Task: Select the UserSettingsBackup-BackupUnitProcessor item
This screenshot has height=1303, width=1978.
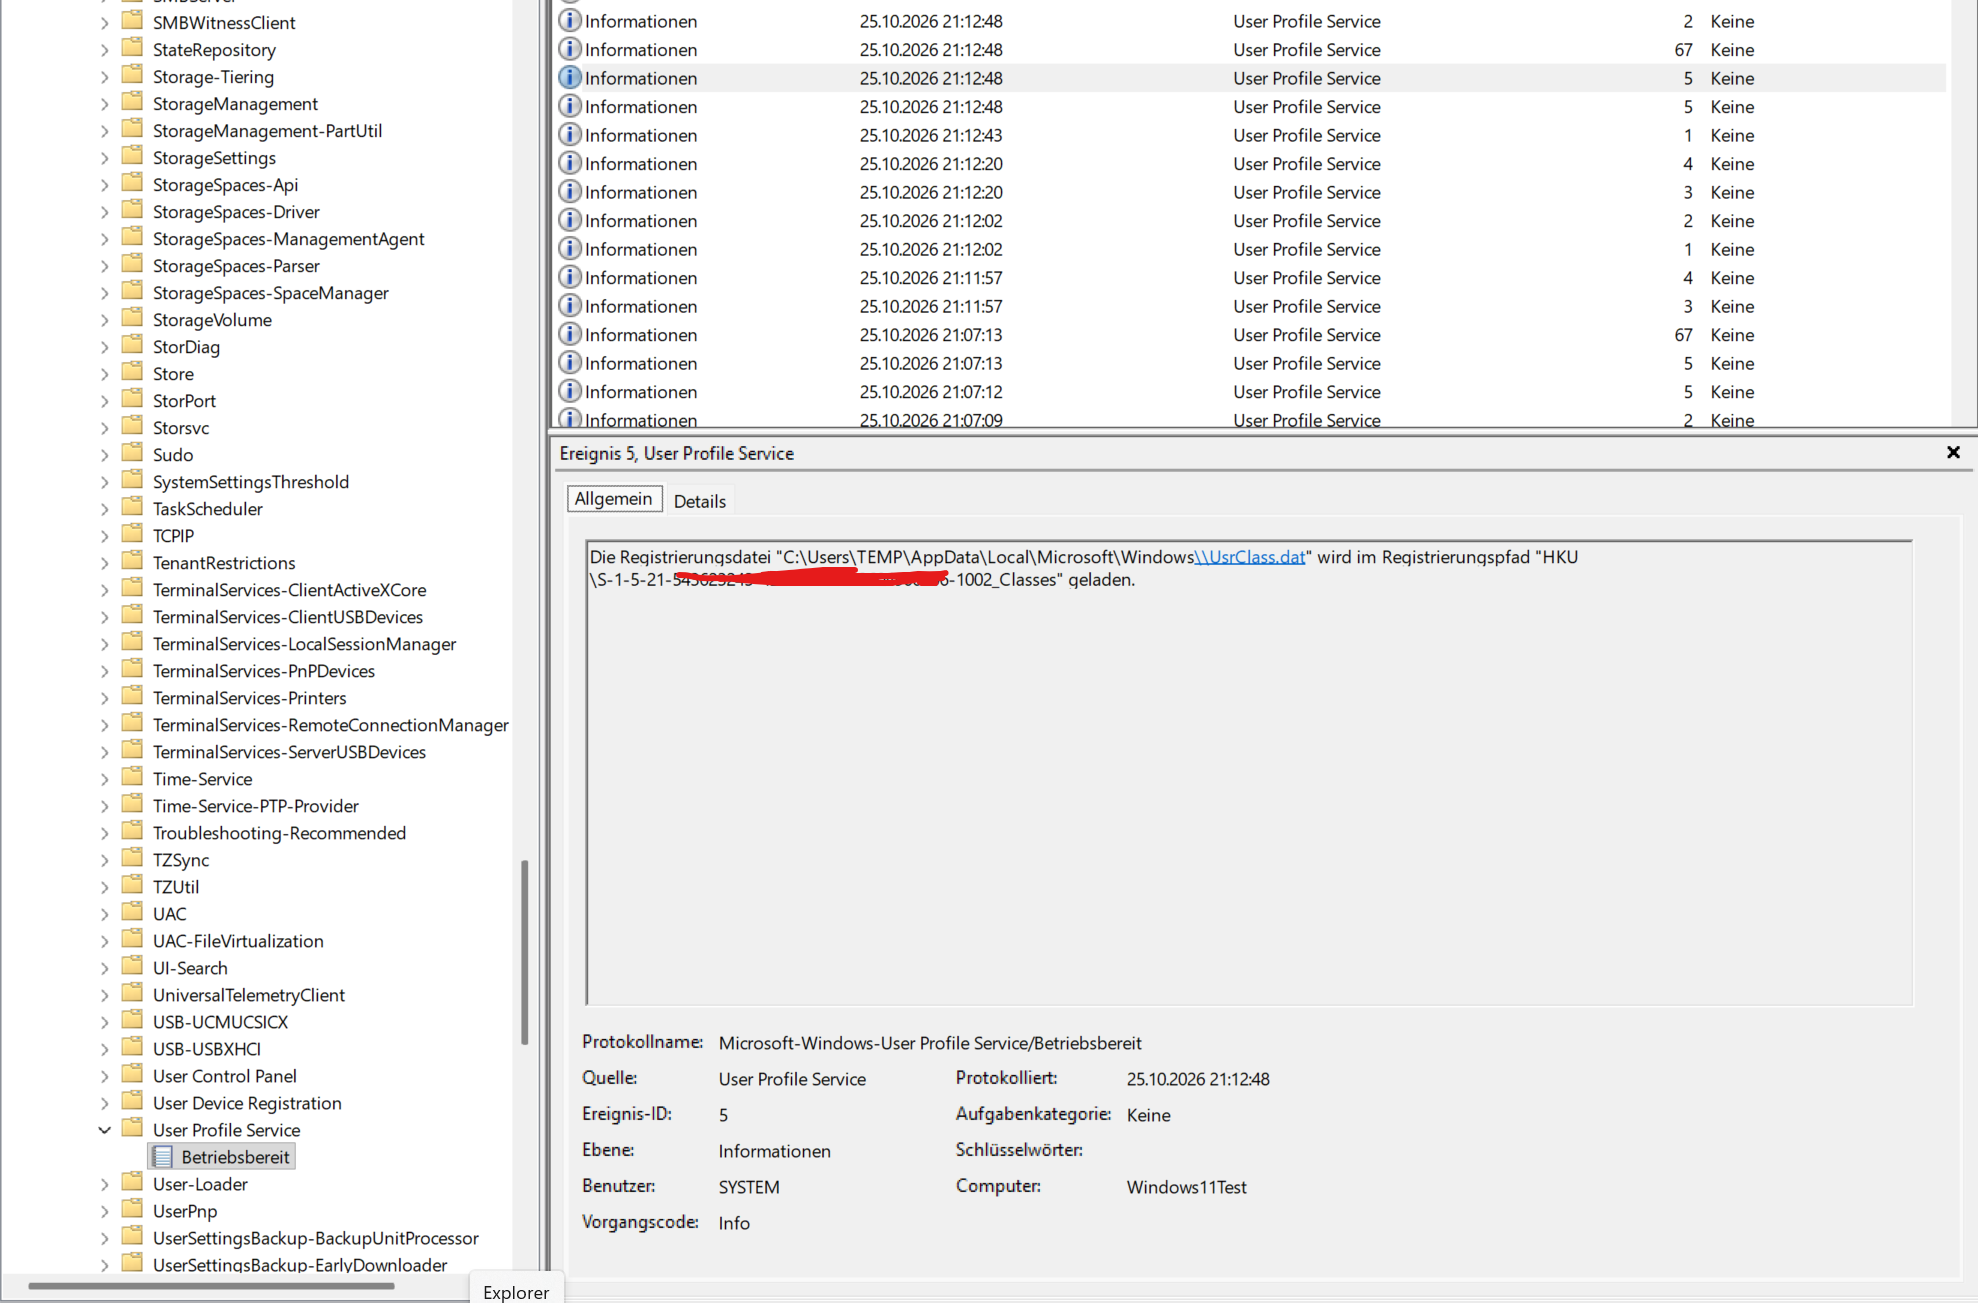Action: click(x=315, y=1238)
